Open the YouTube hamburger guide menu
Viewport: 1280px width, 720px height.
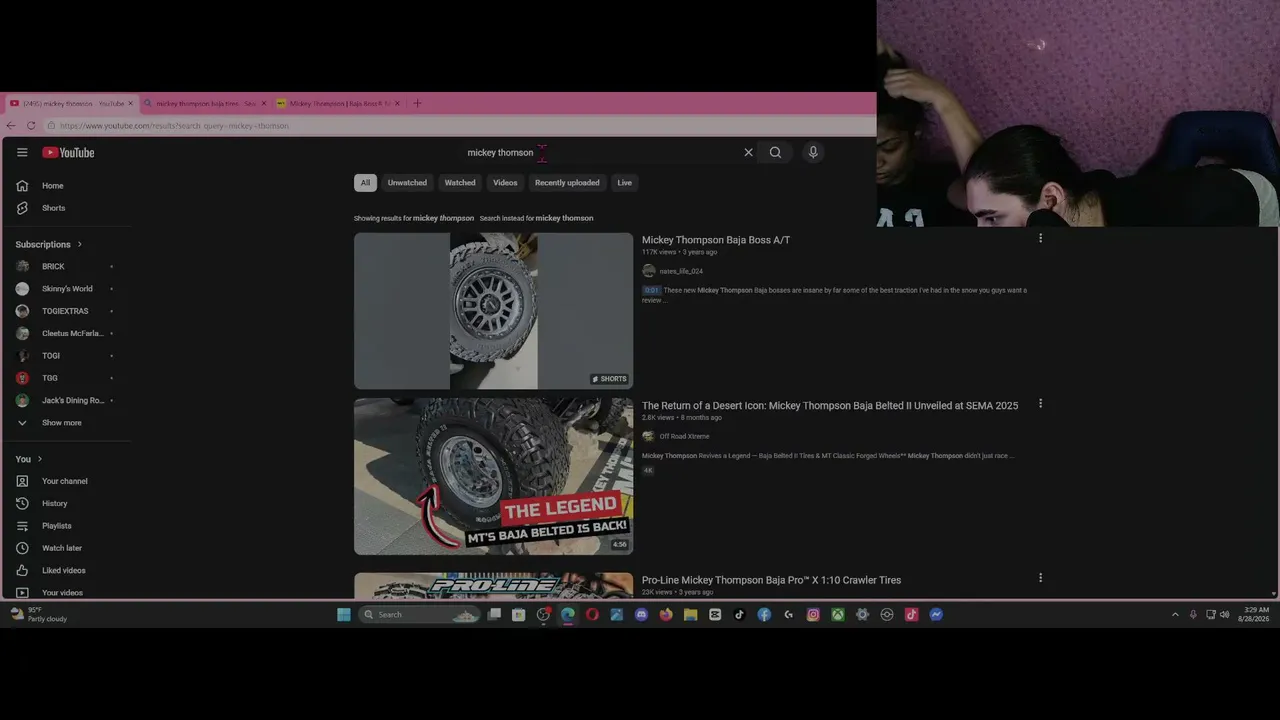(x=22, y=152)
